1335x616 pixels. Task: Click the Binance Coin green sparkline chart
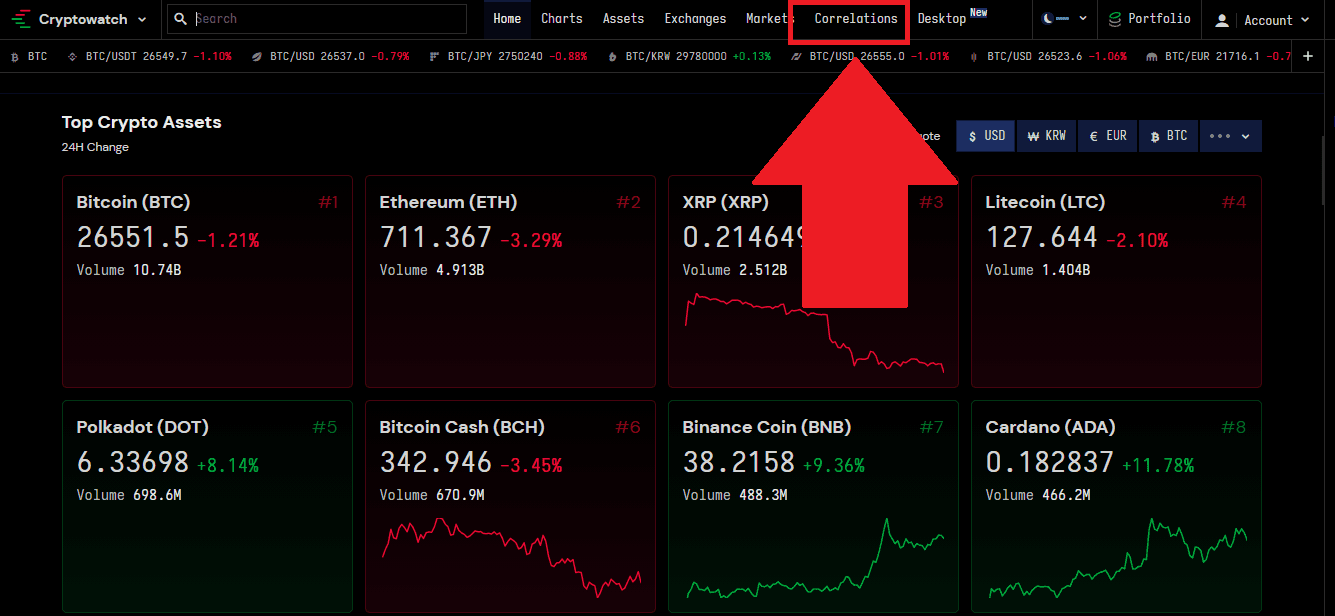pyautogui.click(x=814, y=559)
